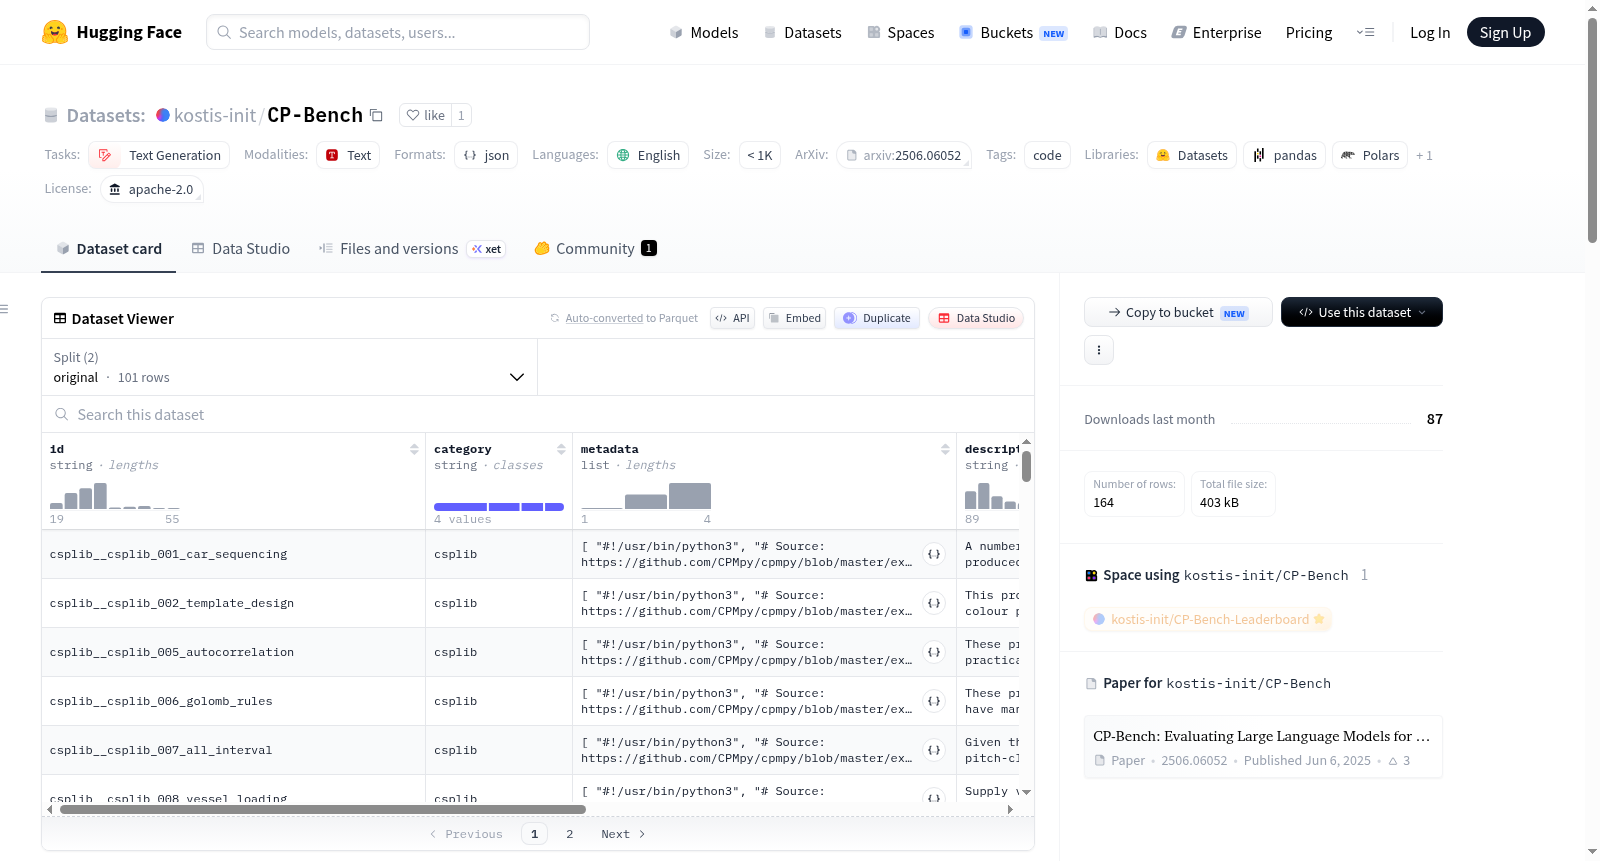Copy the dataset name with the copy icon
This screenshot has width=1600, height=861.
[376, 115]
